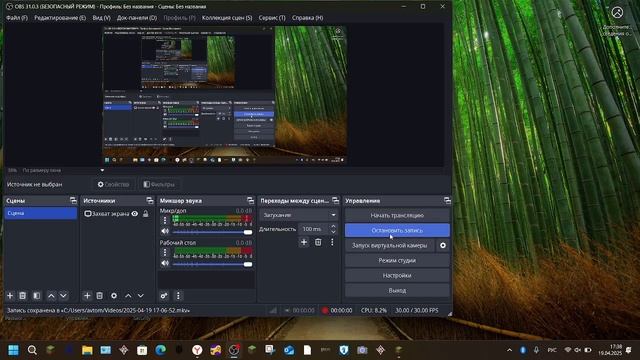Enable Режим студии button
The height and width of the screenshot is (360, 640).
coord(397,260)
